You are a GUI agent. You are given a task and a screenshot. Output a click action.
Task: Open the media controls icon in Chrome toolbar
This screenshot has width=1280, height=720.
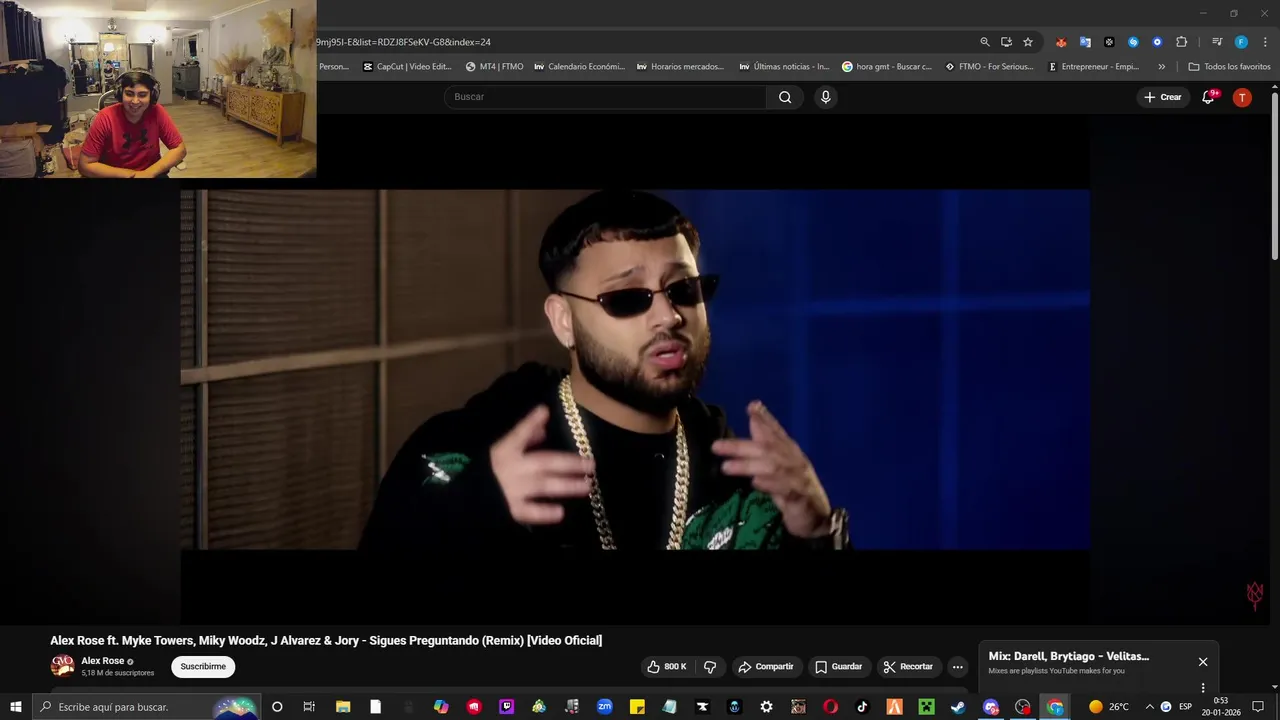[x=1217, y=42]
